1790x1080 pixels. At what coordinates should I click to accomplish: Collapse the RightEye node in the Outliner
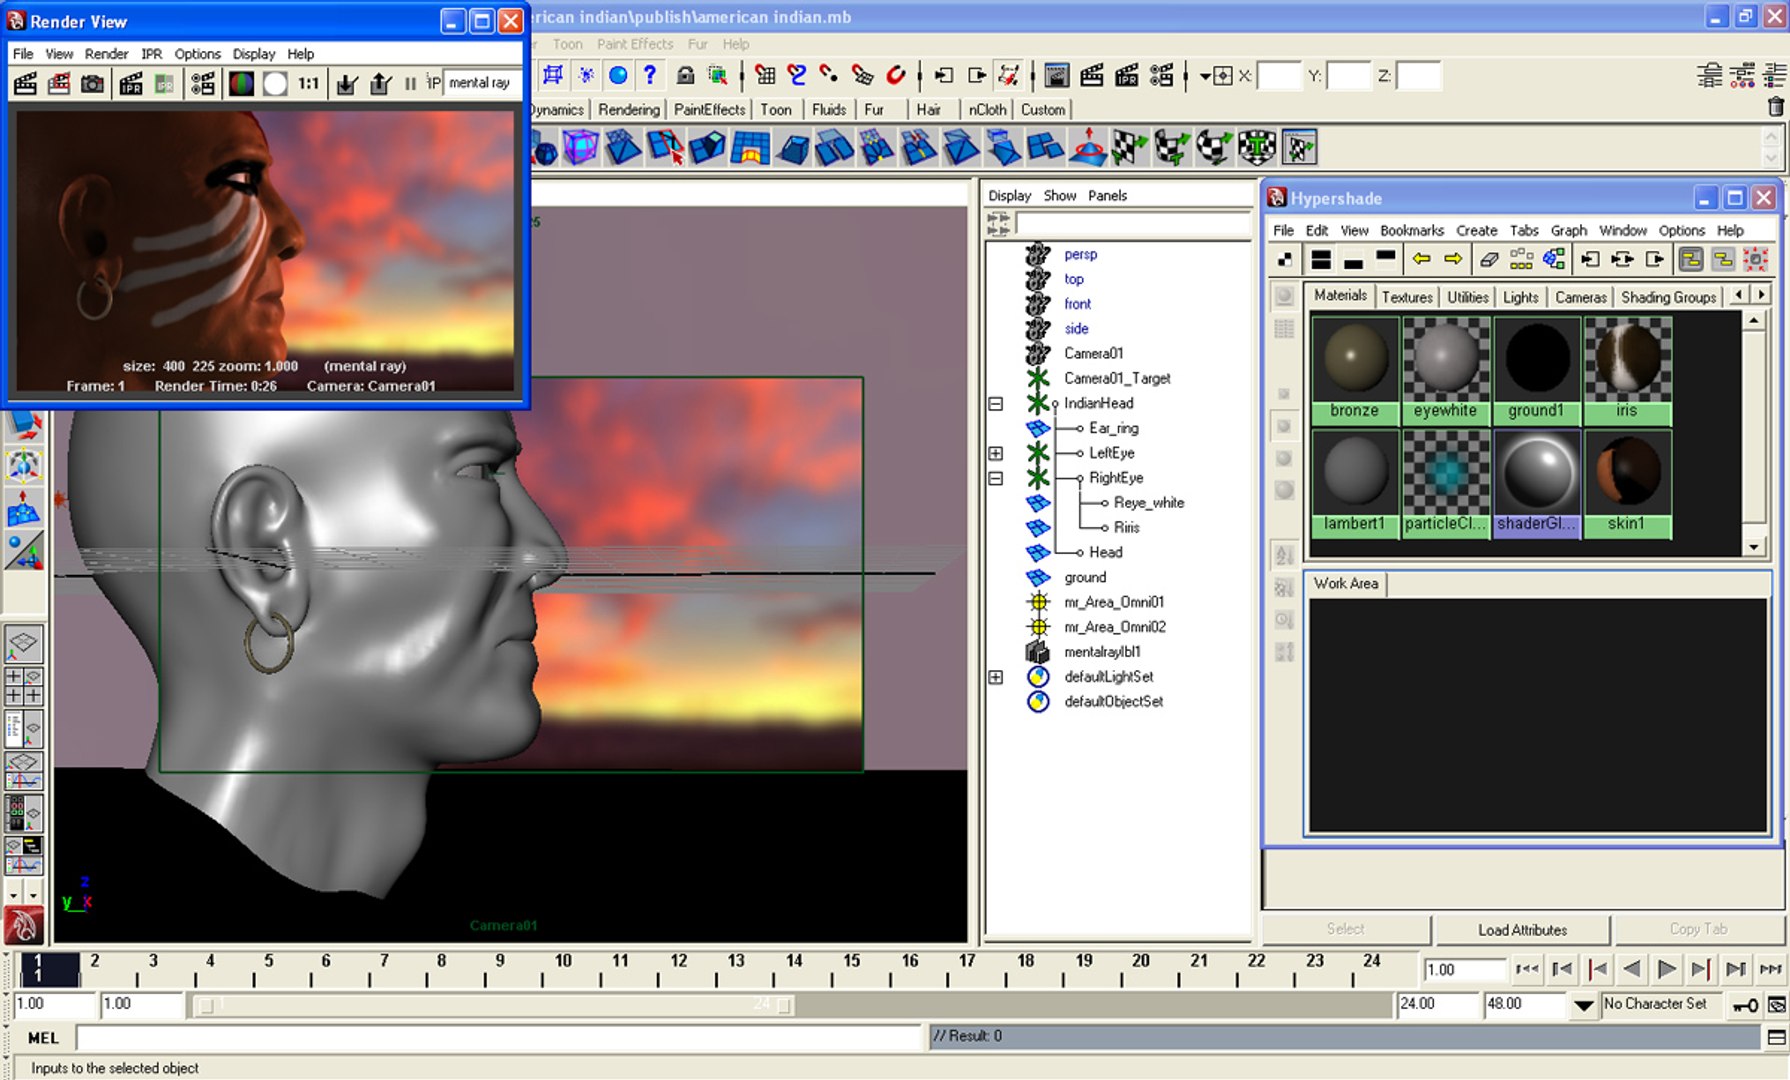click(996, 478)
